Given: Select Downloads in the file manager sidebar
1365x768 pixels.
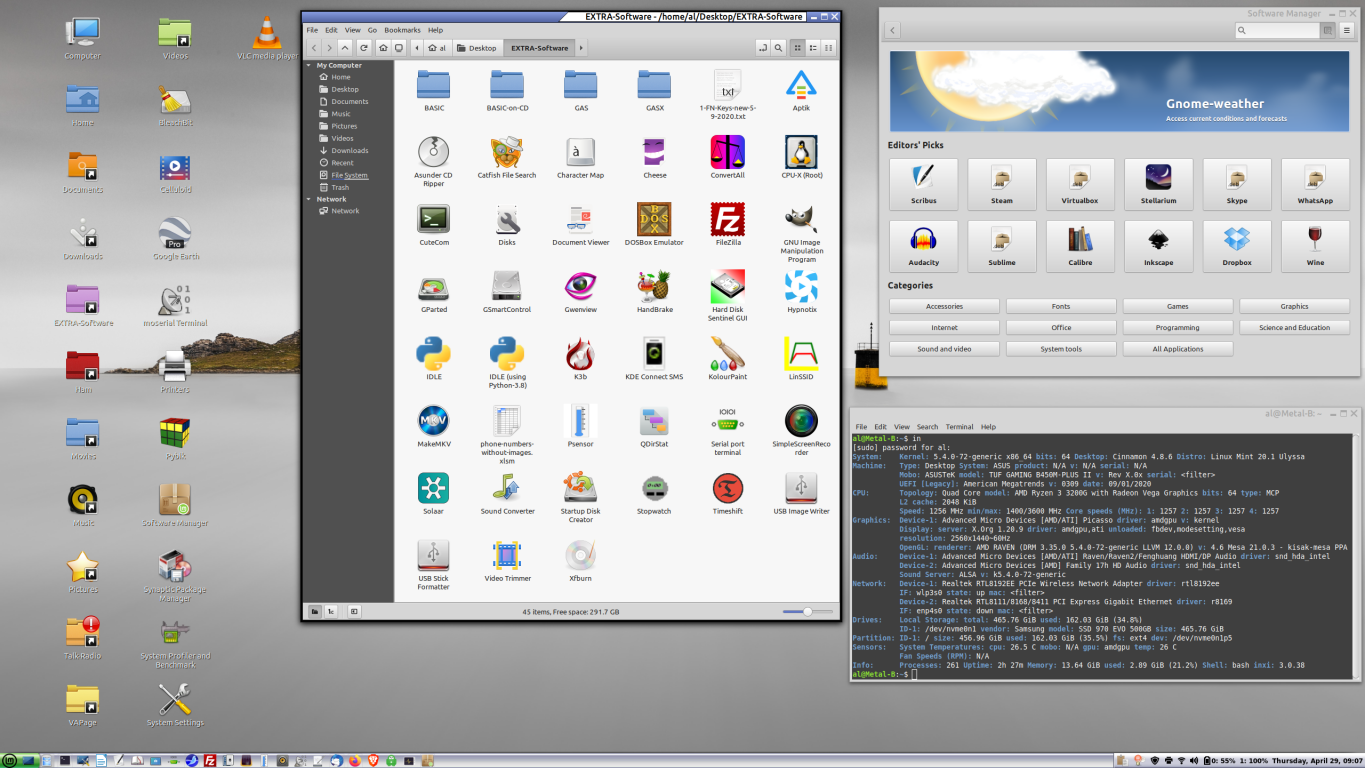Looking at the screenshot, I should pos(349,150).
